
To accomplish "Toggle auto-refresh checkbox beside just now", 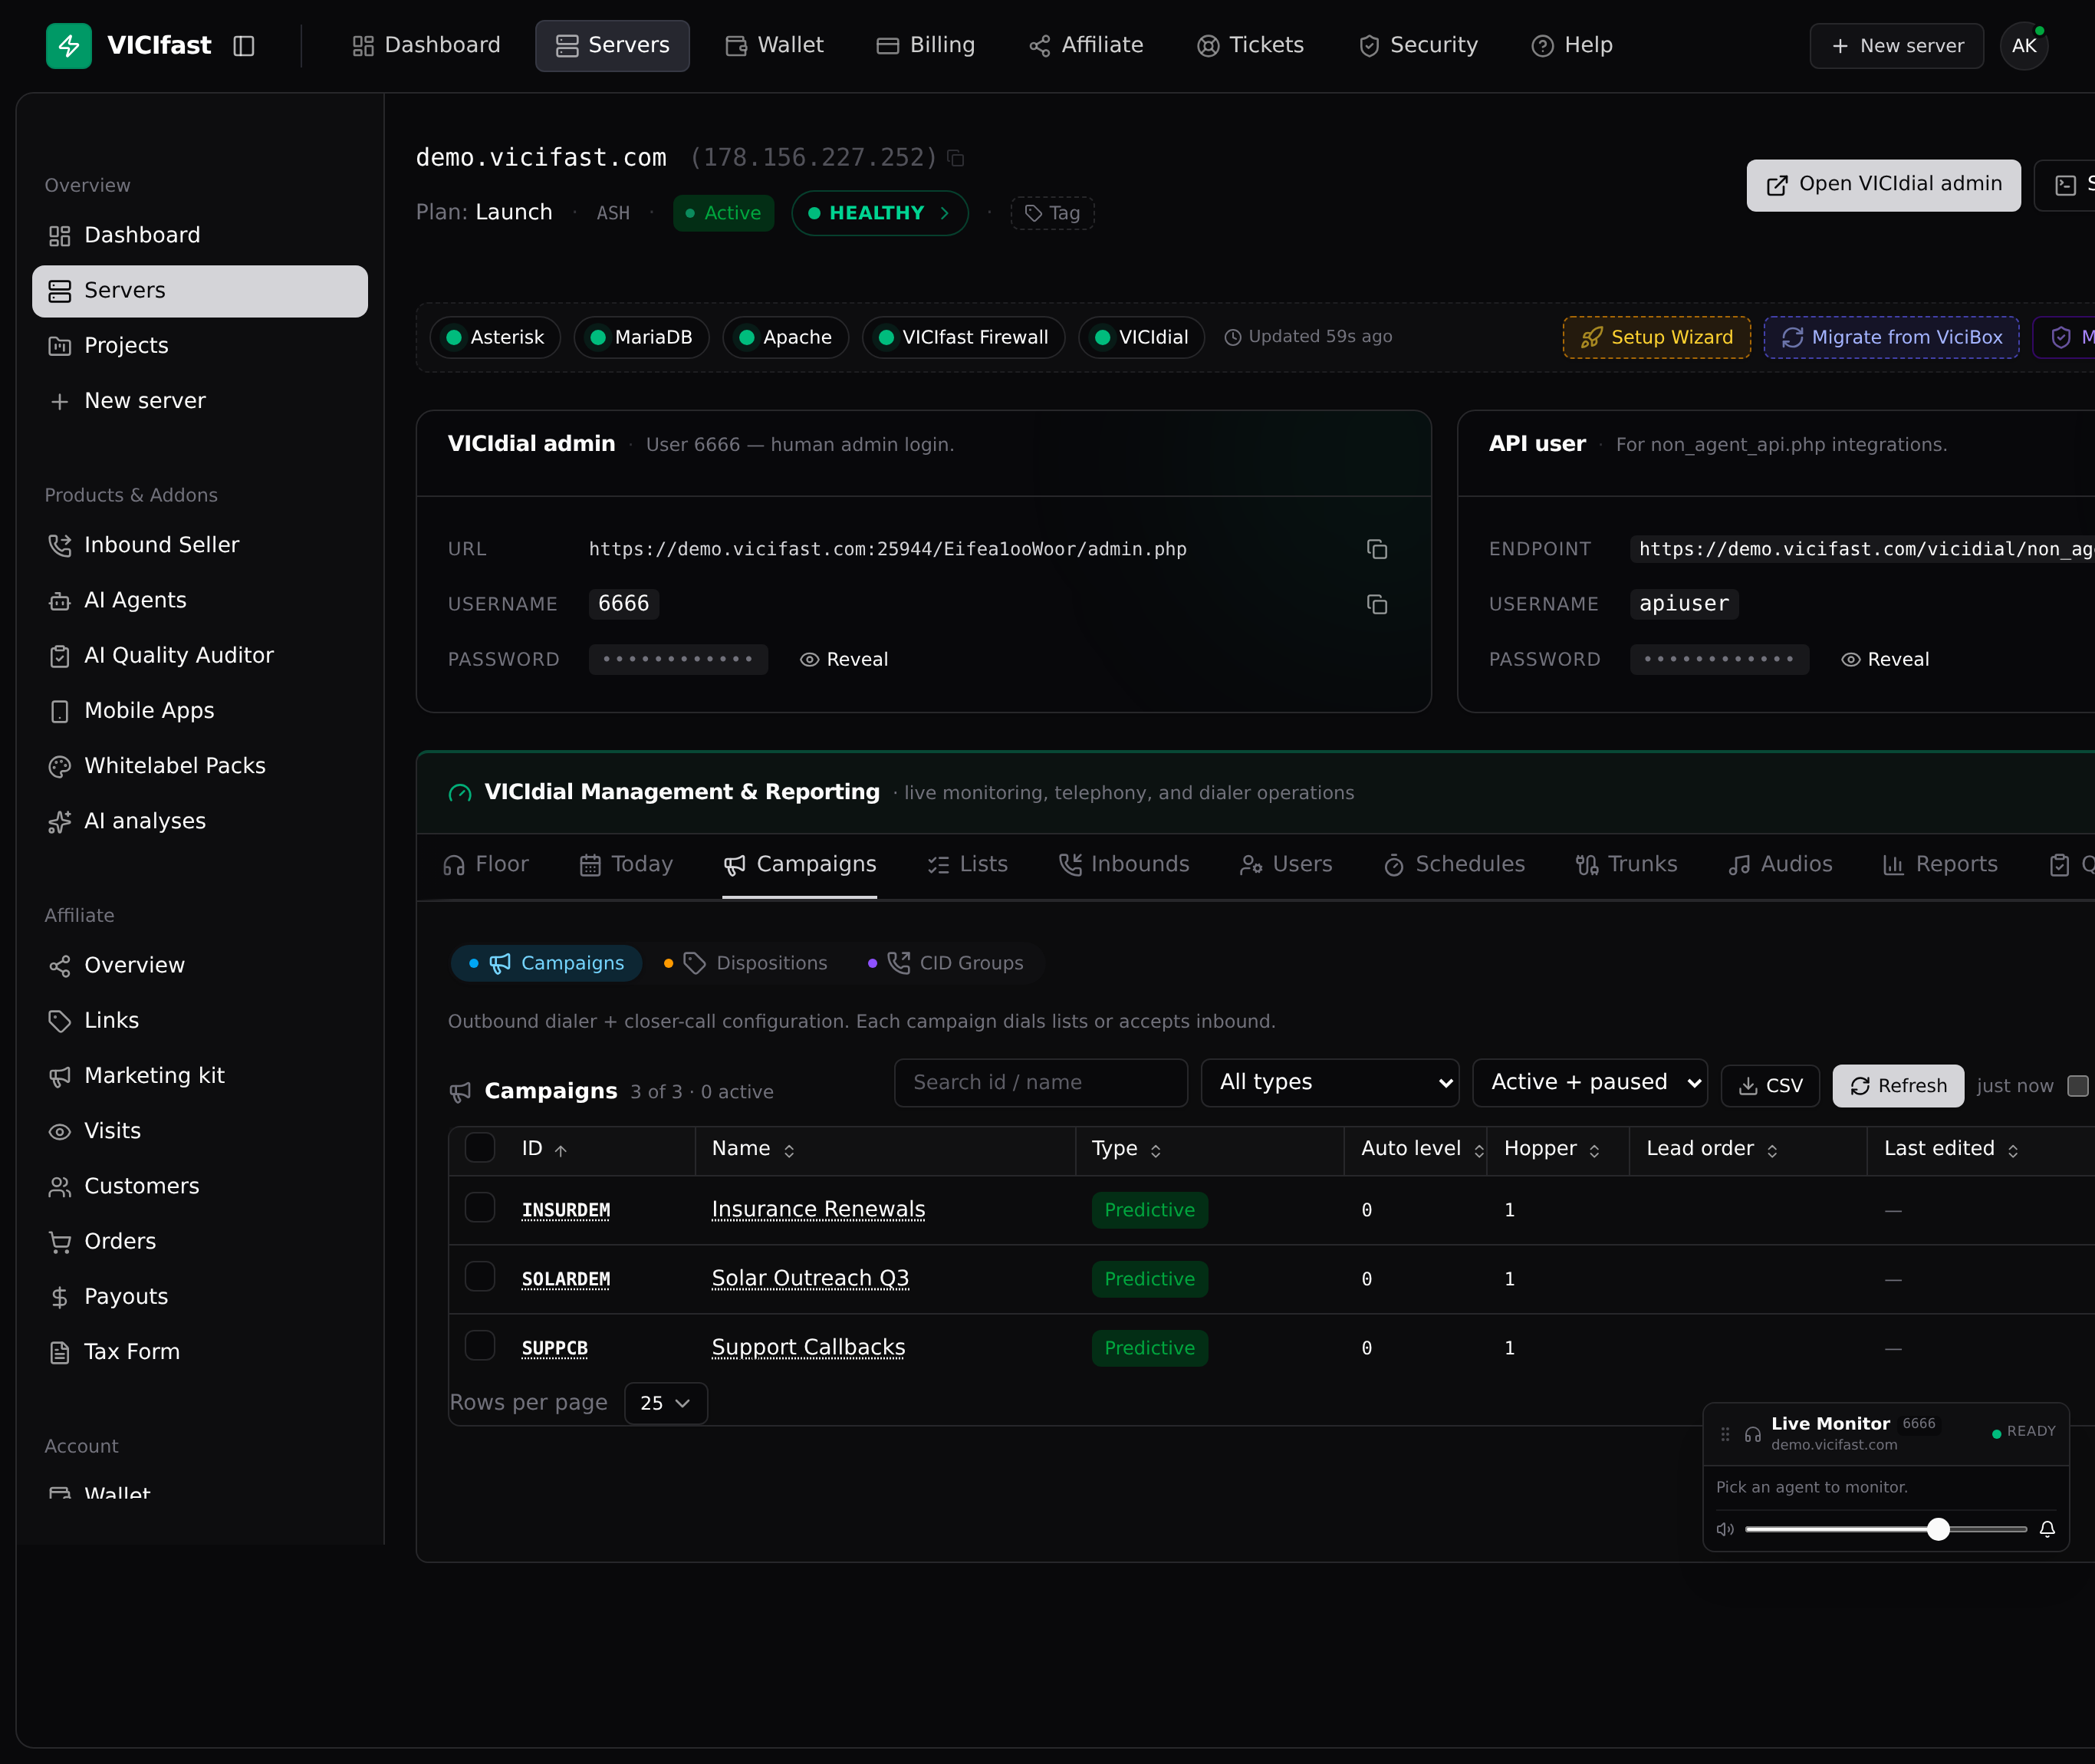I will 2078,1085.
